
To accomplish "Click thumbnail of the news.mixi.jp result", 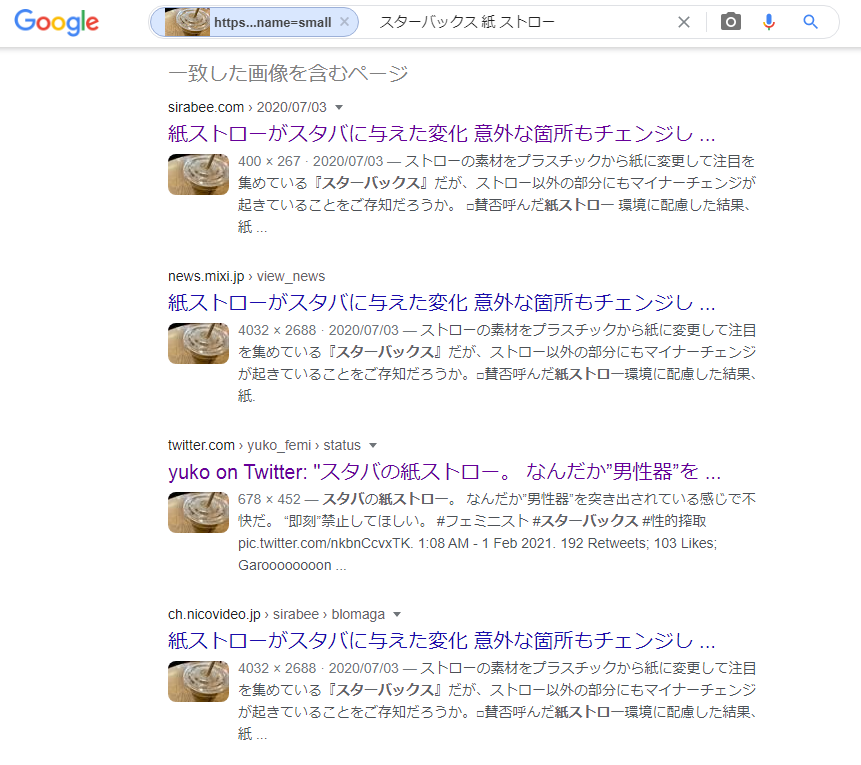I will (x=198, y=344).
